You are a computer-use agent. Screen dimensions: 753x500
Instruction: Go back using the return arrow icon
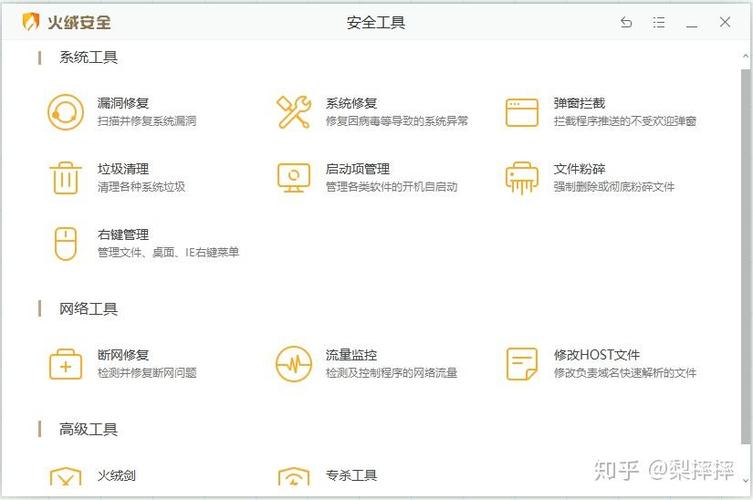tap(626, 22)
